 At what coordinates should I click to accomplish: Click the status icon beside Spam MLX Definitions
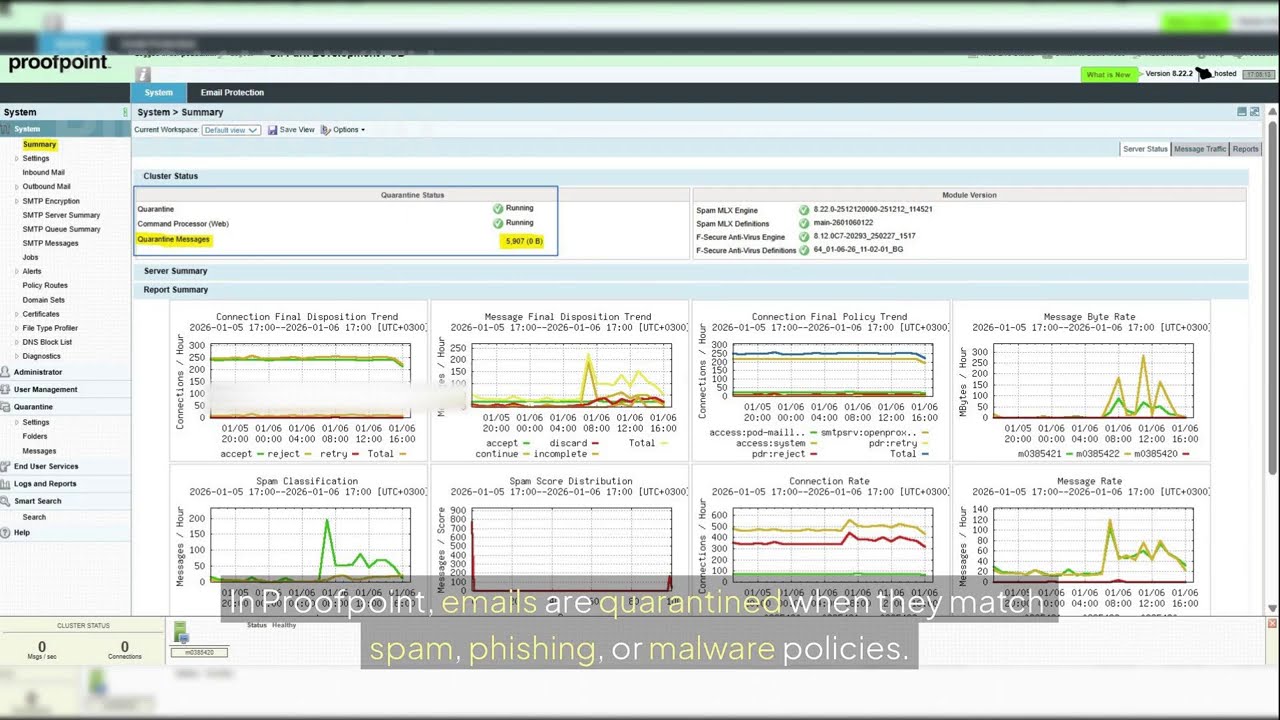tap(804, 223)
